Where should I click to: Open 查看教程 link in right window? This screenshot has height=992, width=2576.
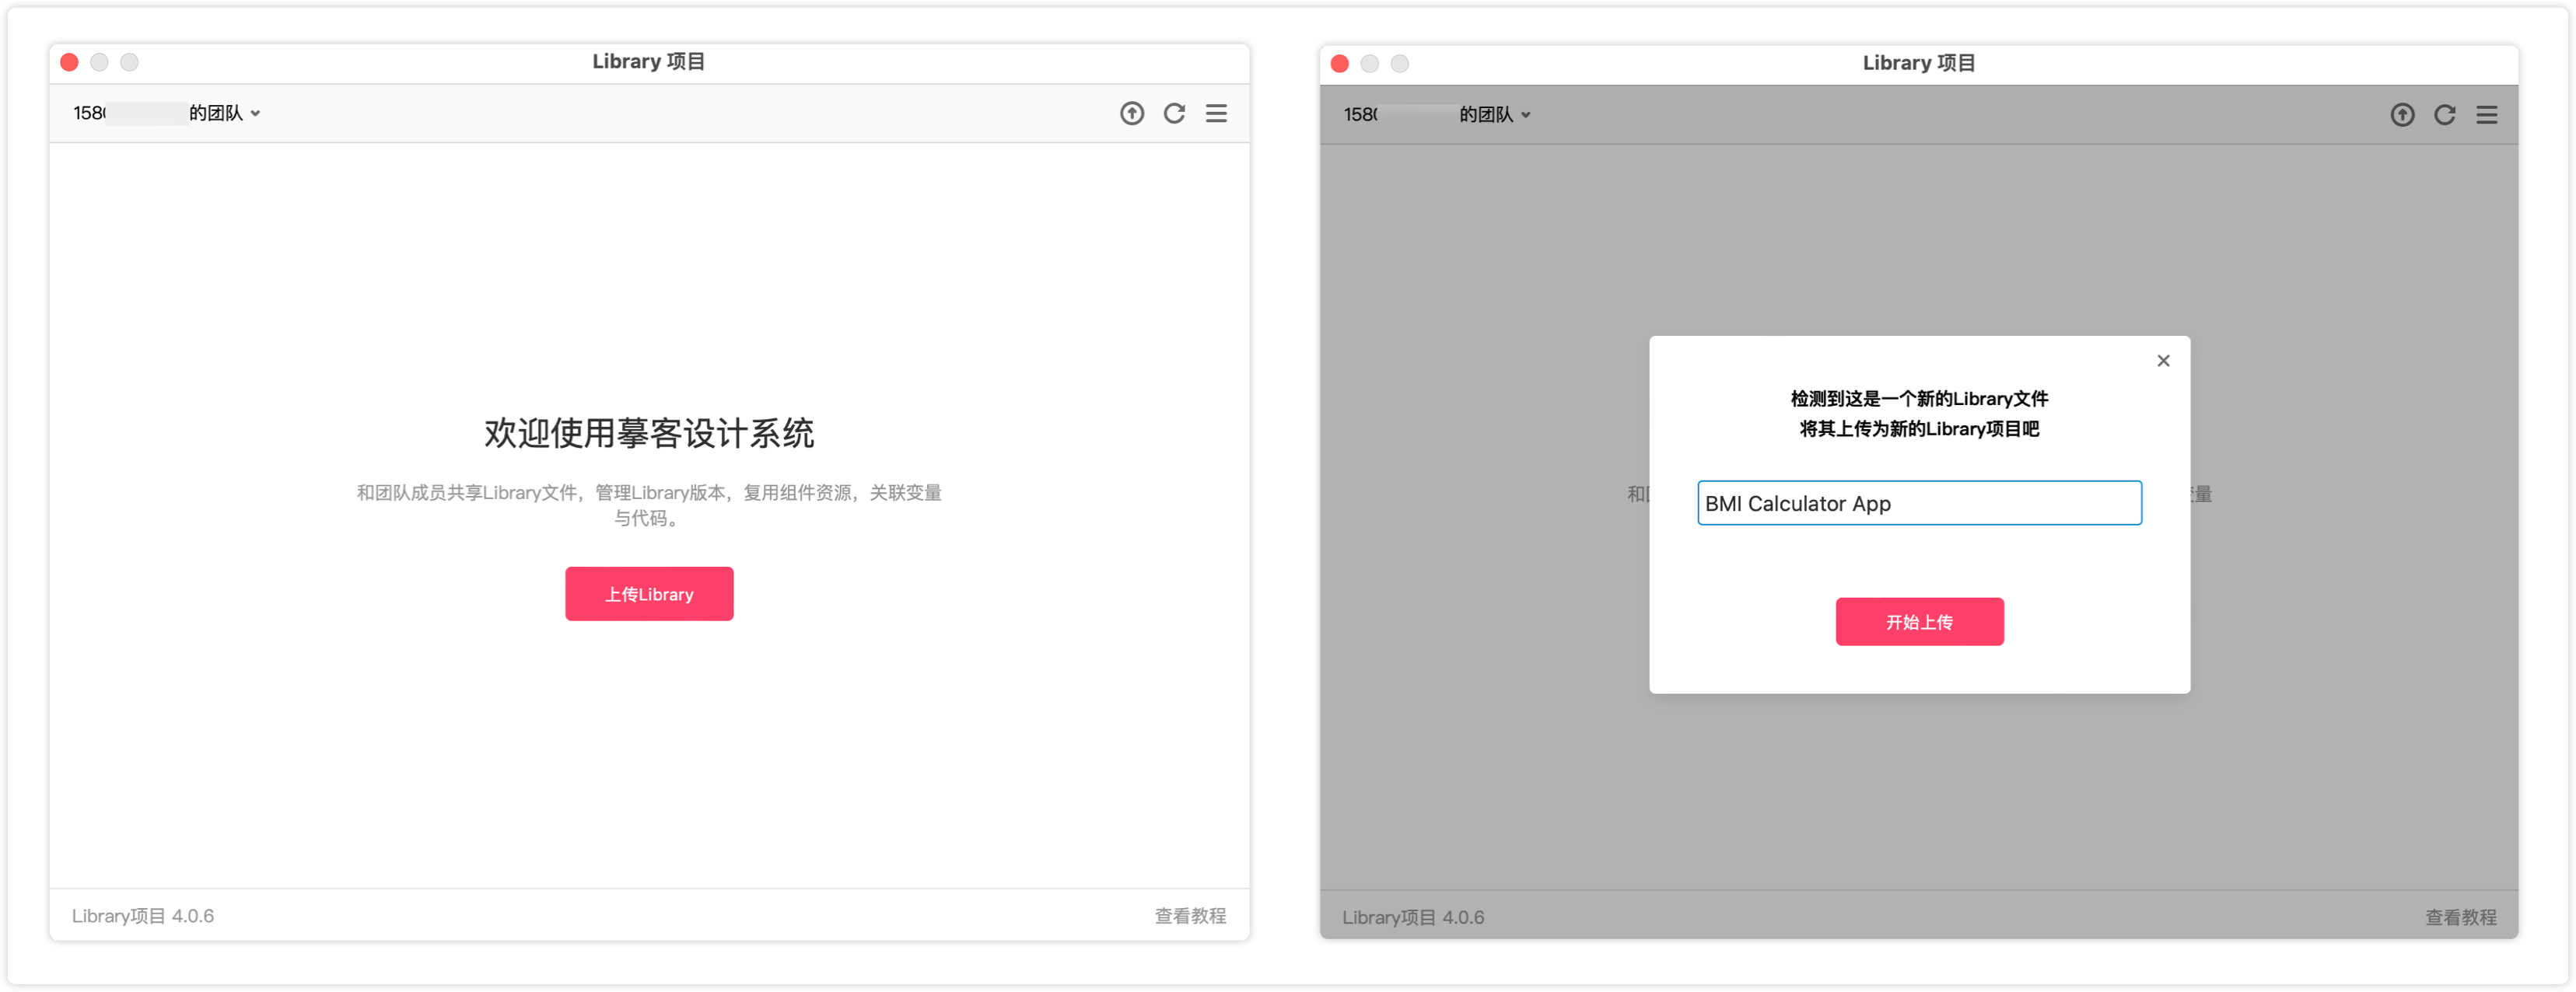click(2460, 917)
